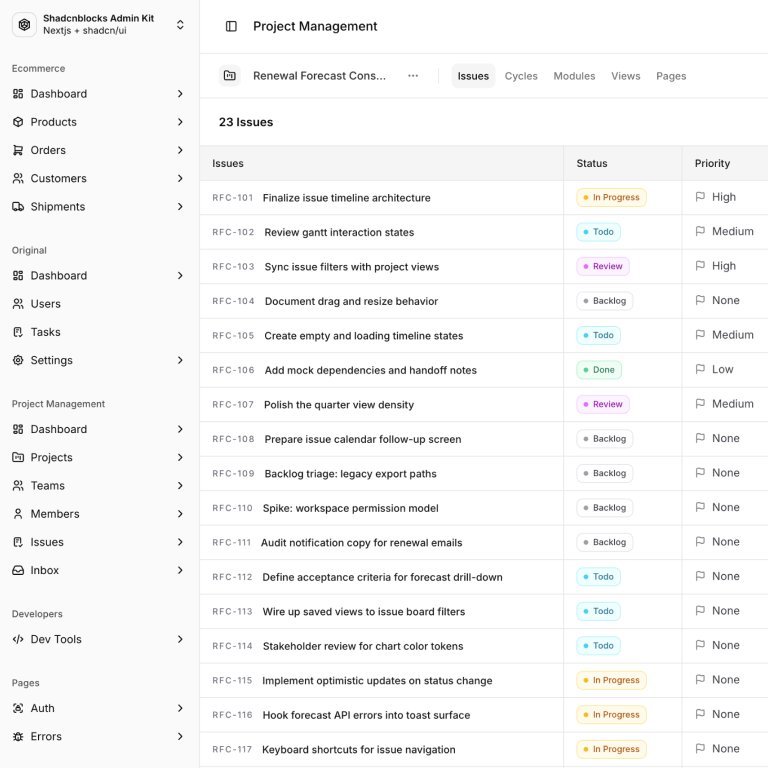Screen dimensions: 768x768
Task: Click the priority flag icon for RFC-101
Action: pos(700,197)
